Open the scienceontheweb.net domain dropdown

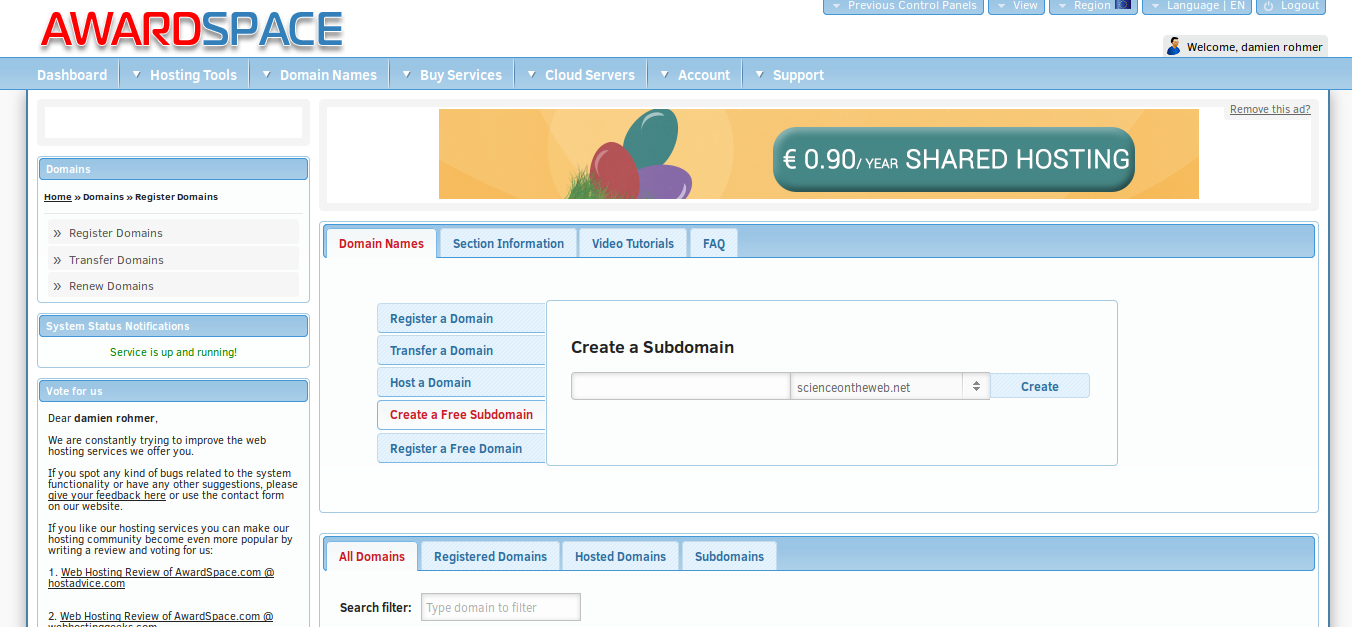[x=890, y=387]
